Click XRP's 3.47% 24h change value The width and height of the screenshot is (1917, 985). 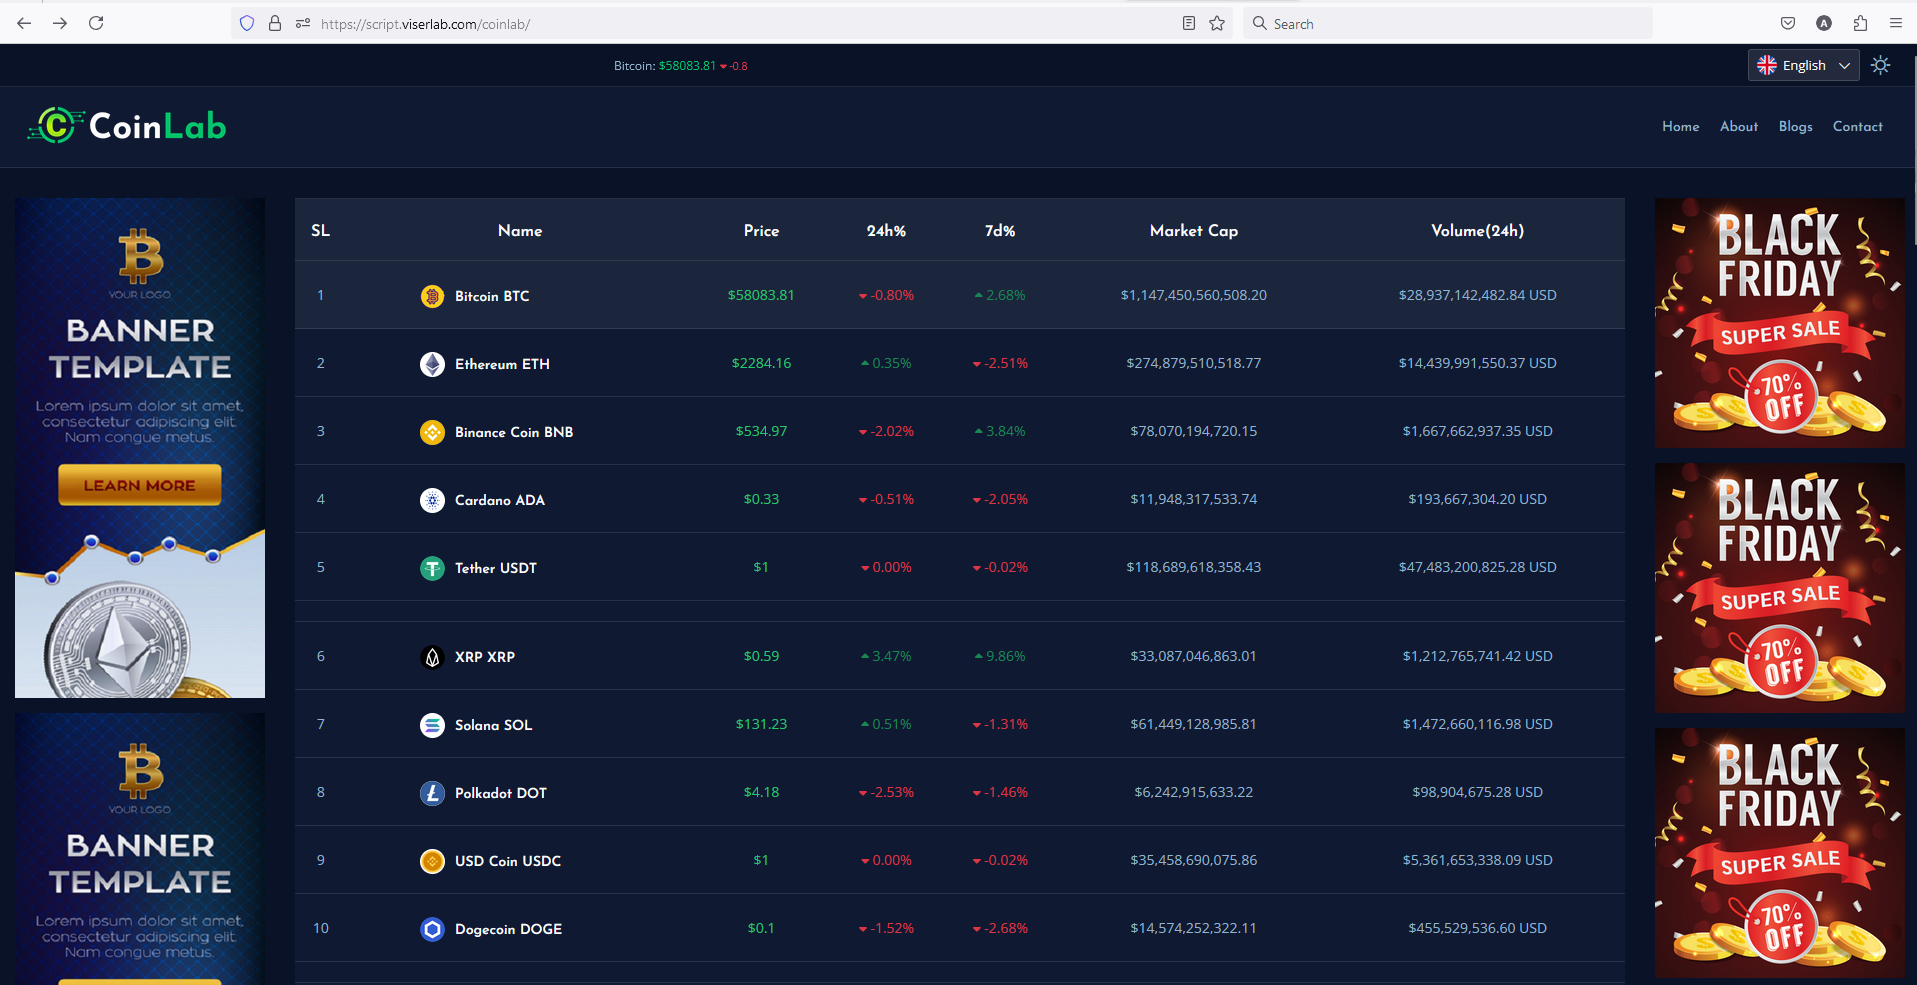(x=886, y=656)
